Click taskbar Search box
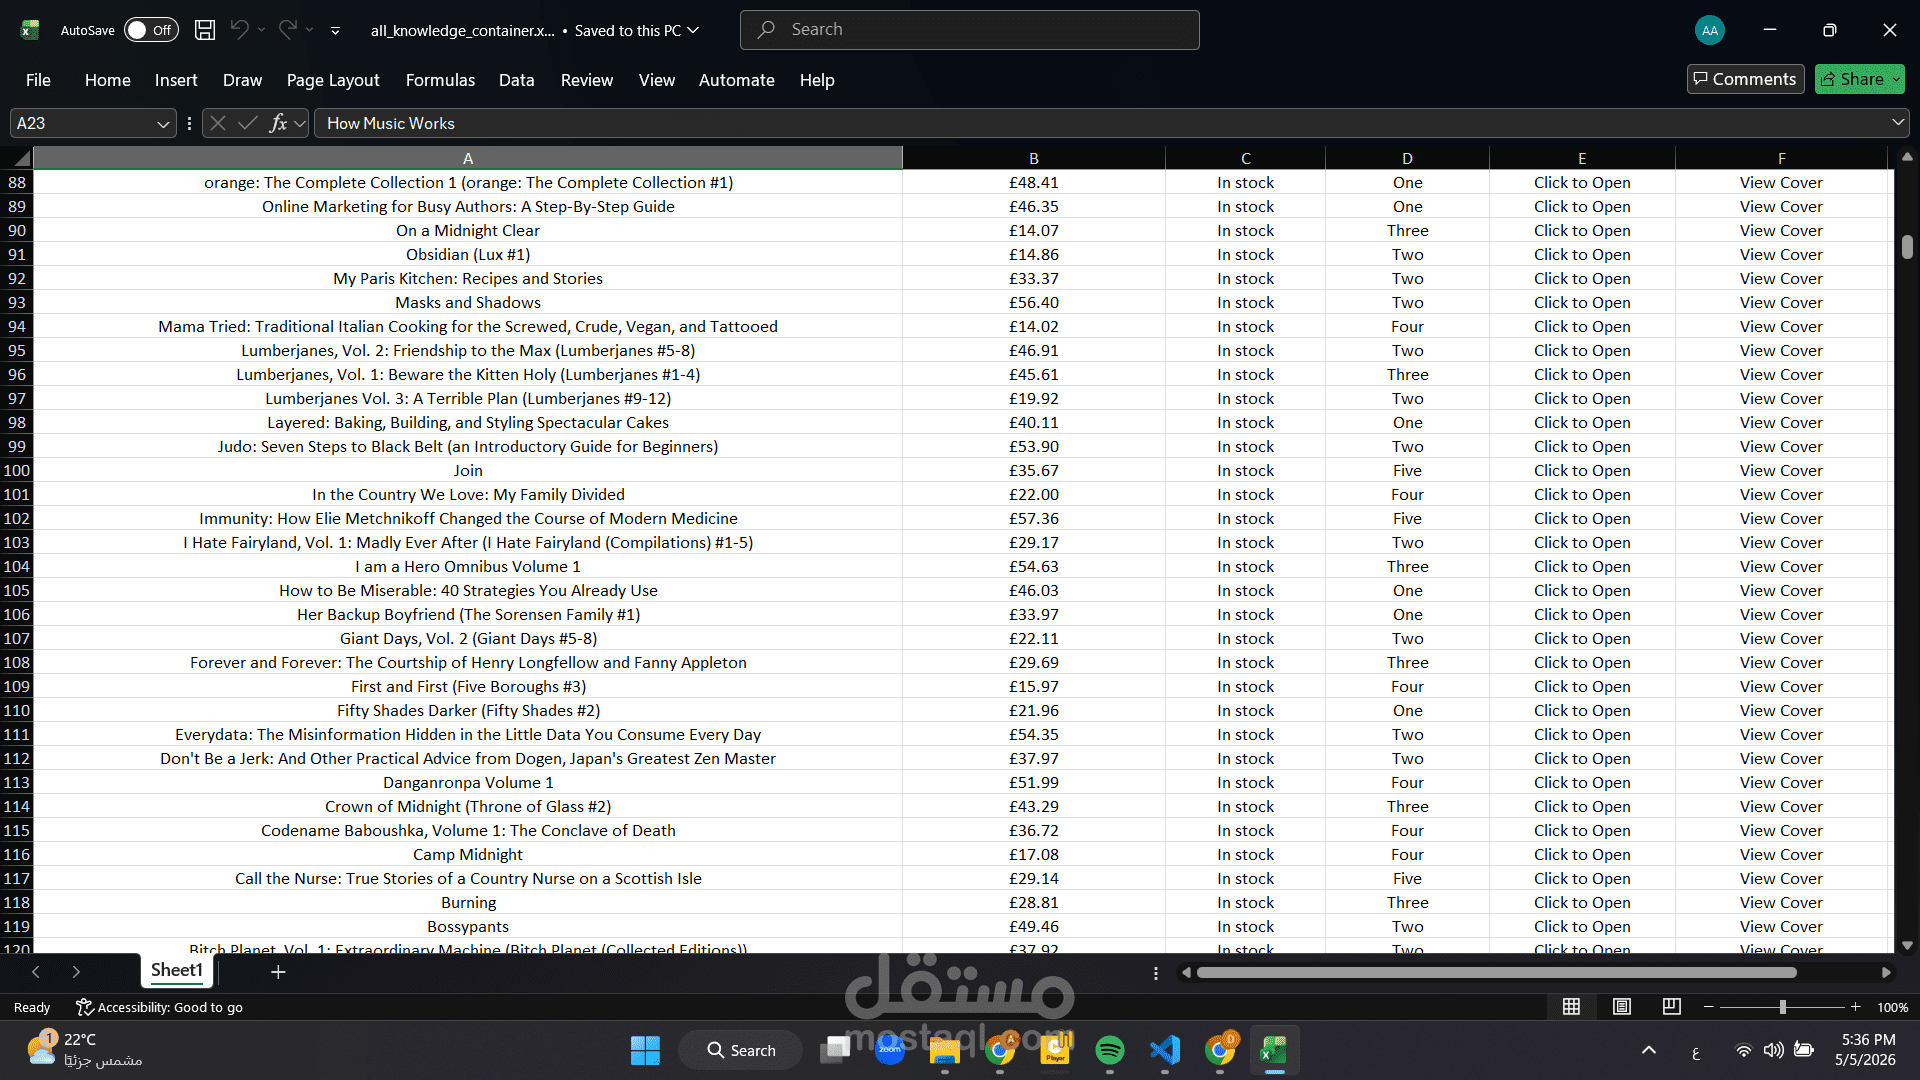The height and width of the screenshot is (1080, 1920). (741, 1050)
